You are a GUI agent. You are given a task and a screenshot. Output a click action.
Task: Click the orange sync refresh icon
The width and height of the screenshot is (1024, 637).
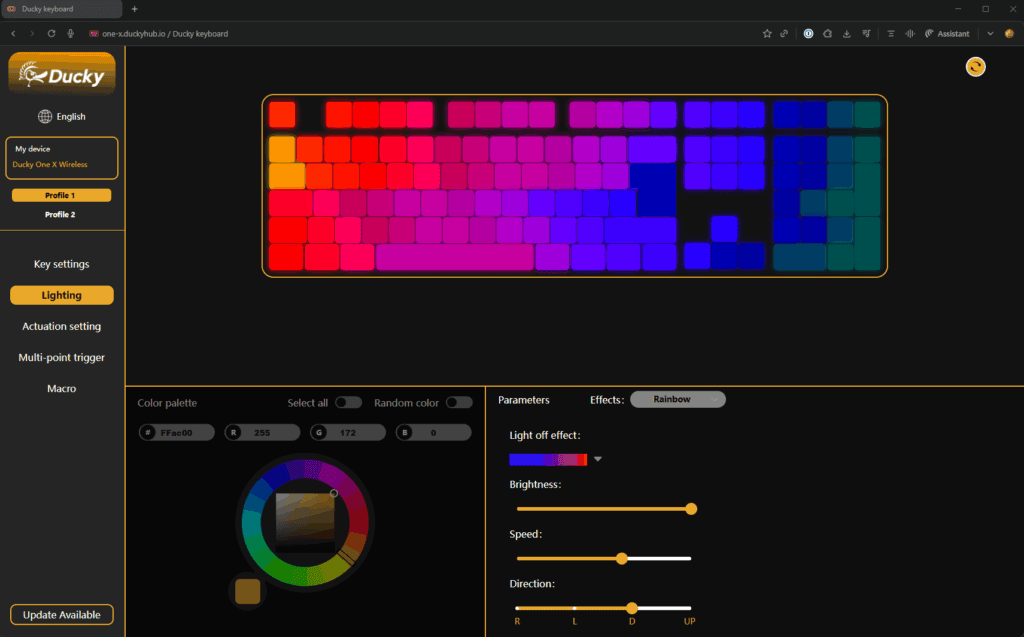coord(975,66)
